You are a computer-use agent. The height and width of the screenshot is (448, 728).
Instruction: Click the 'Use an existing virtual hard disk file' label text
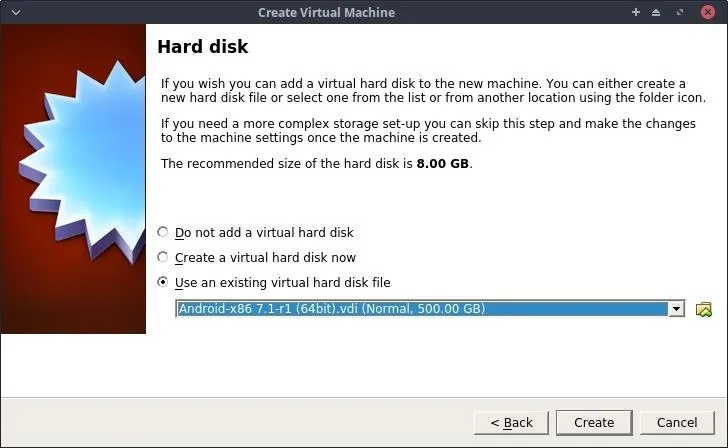tap(282, 283)
